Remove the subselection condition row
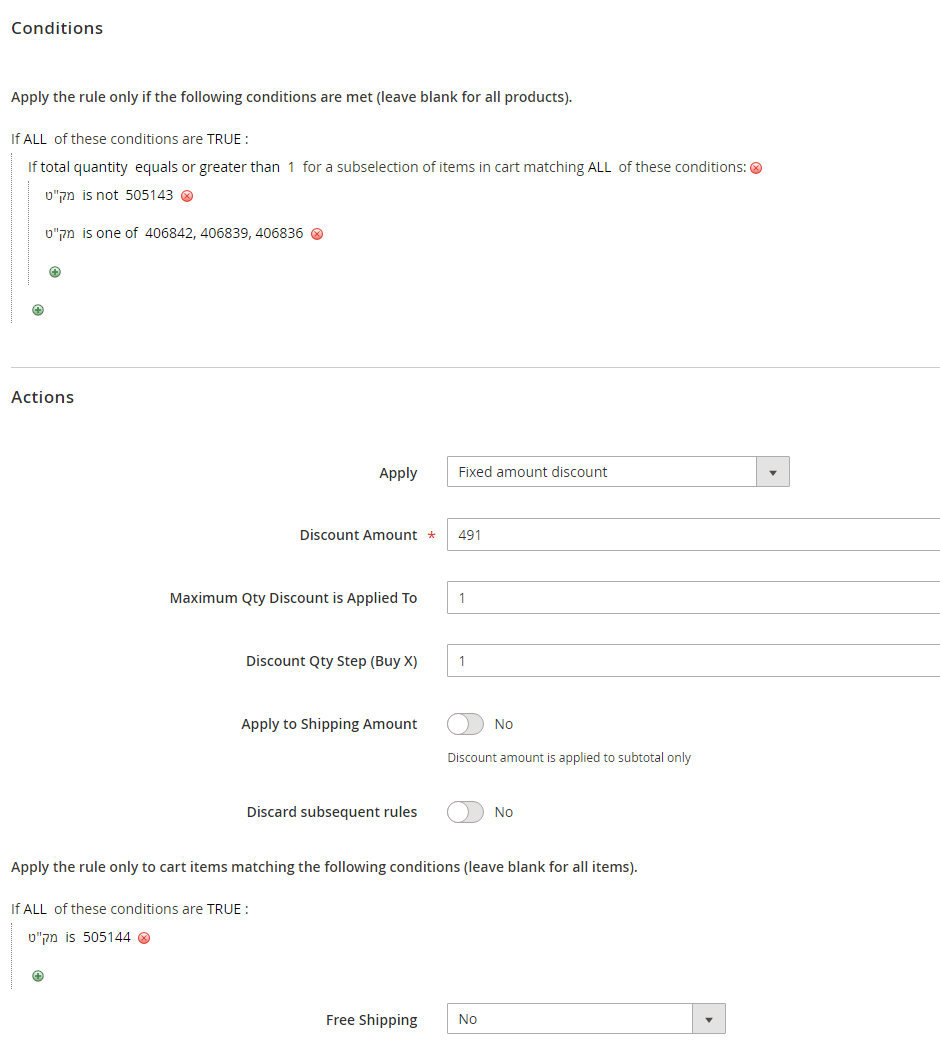The width and height of the screenshot is (940, 1044). [x=757, y=167]
